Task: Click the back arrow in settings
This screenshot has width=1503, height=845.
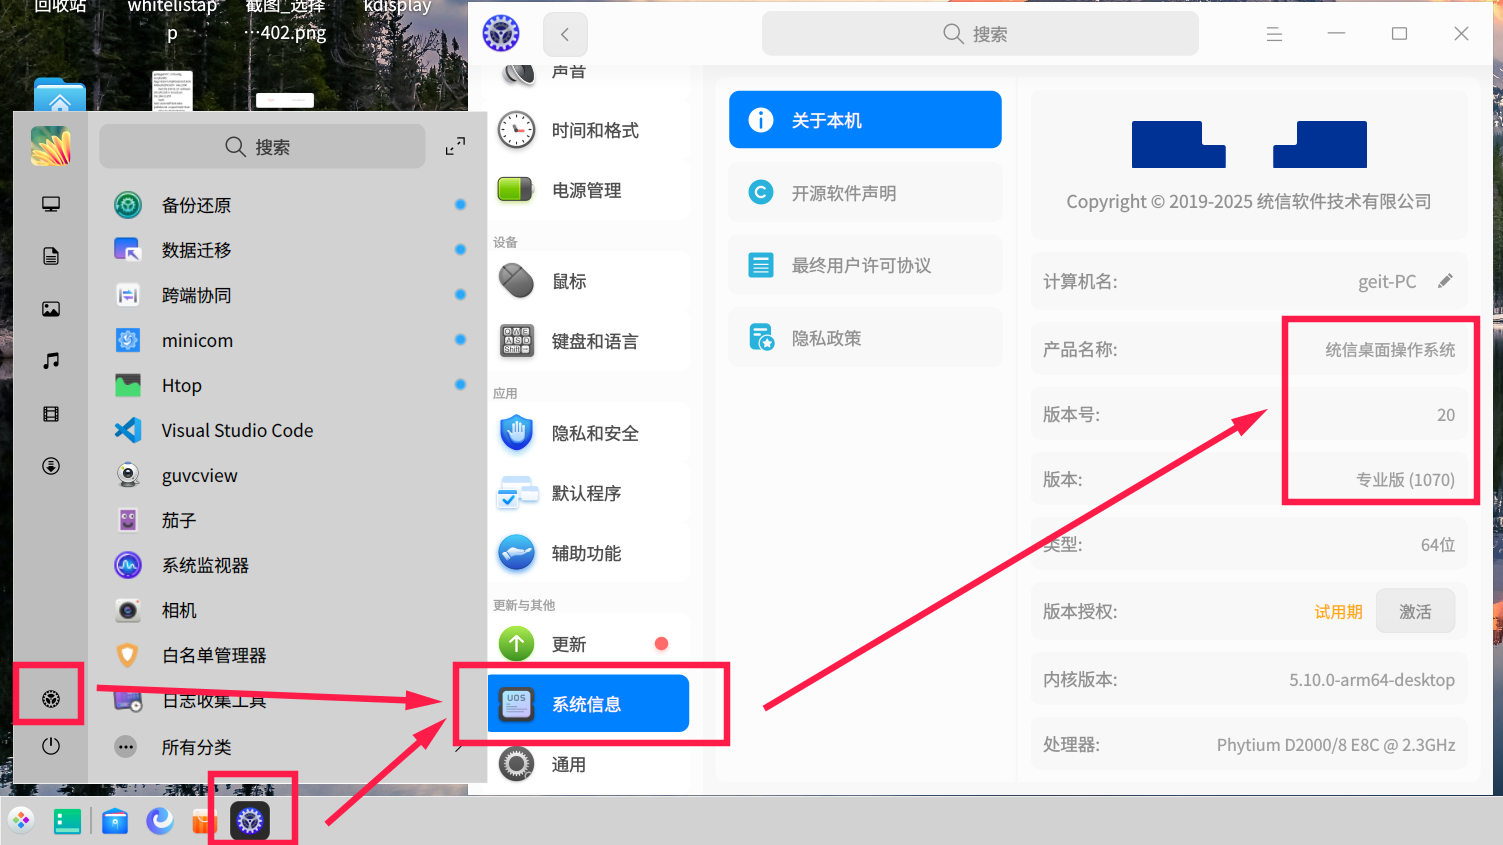Action: 565,33
